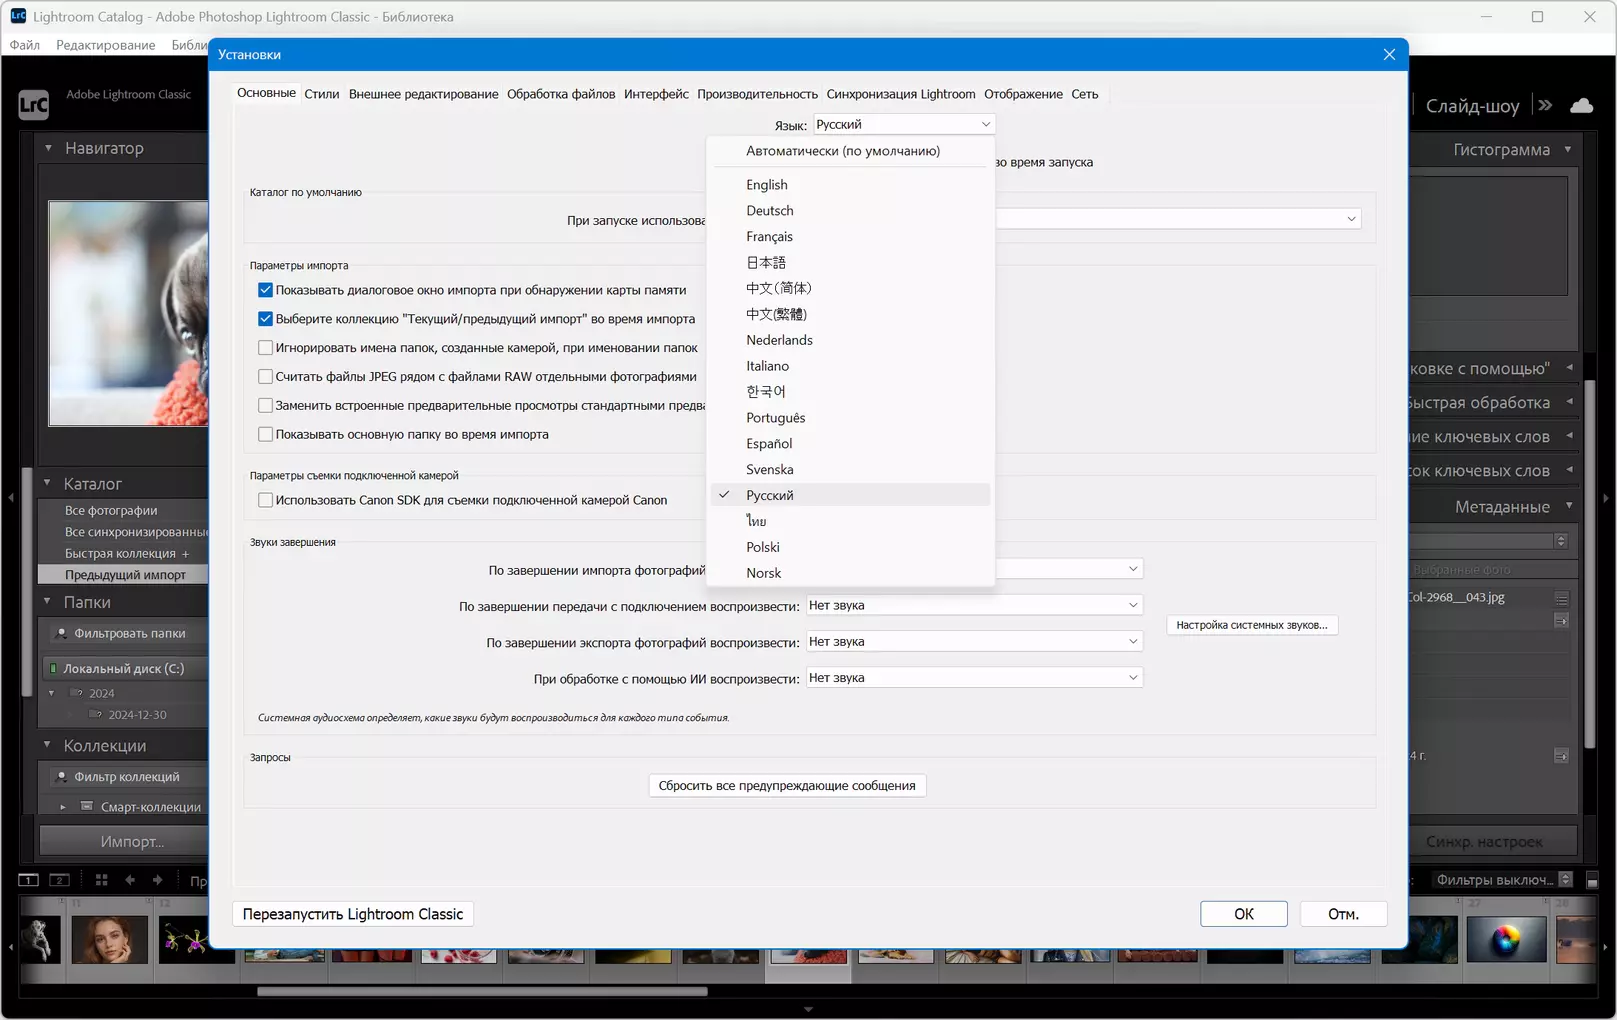Select English in the language list

click(x=851, y=185)
